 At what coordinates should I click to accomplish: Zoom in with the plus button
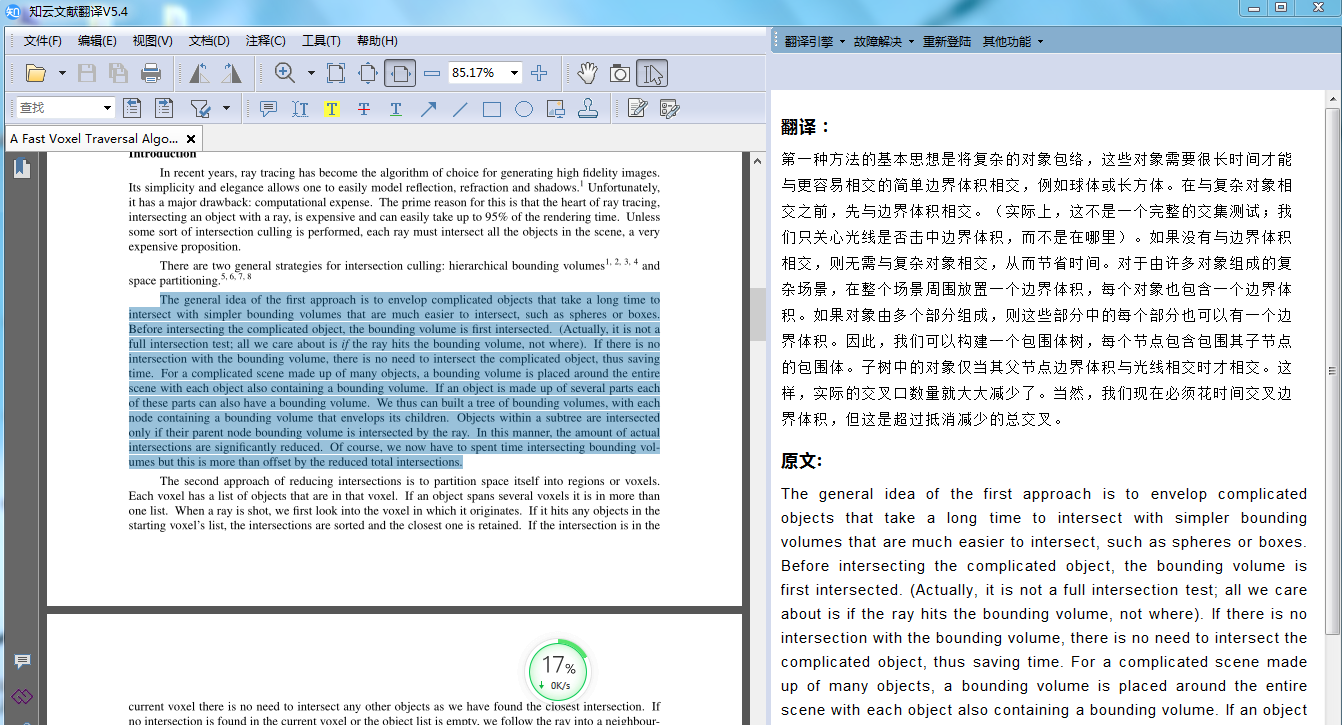pyautogui.click(x=539, y=73)
